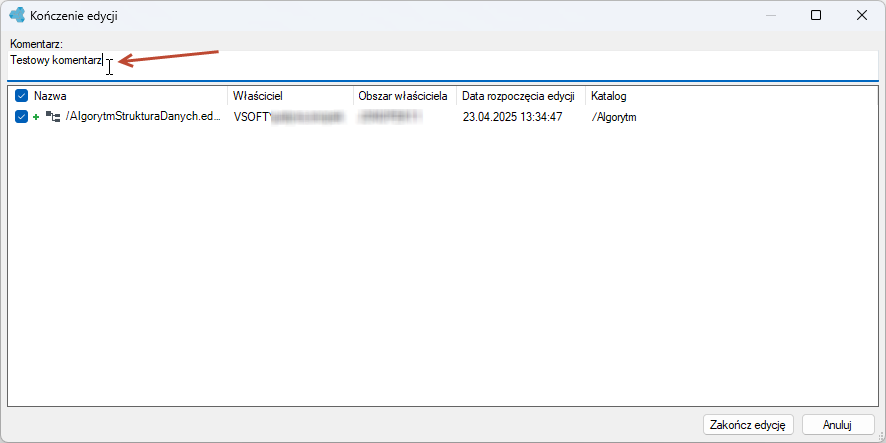886x443 pixels.
Task: Minimize the Kończenie edycji window
Action: 770,15
